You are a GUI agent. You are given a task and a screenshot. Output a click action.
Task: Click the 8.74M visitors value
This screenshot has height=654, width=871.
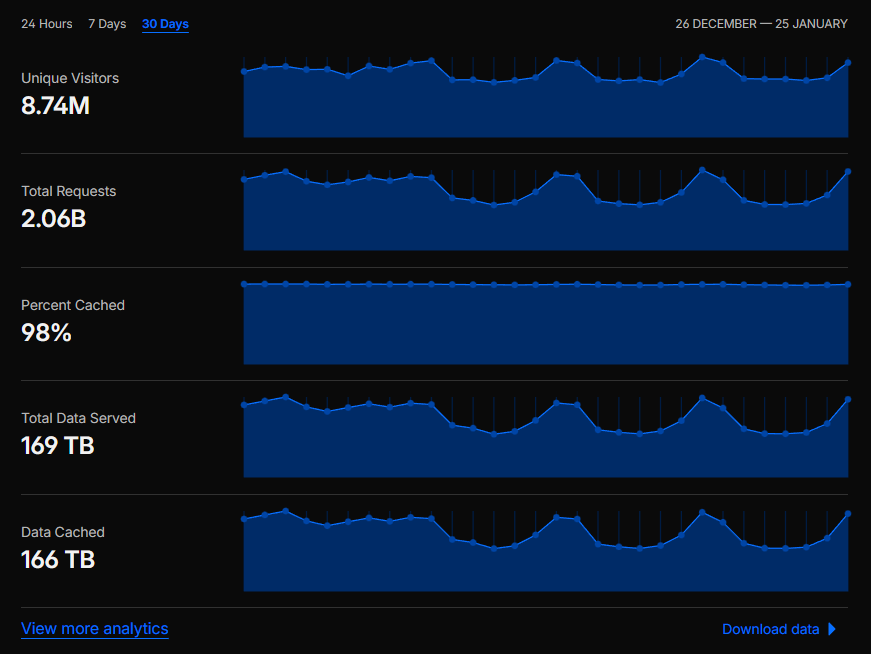pyautogui.click(x=56, y=105)
